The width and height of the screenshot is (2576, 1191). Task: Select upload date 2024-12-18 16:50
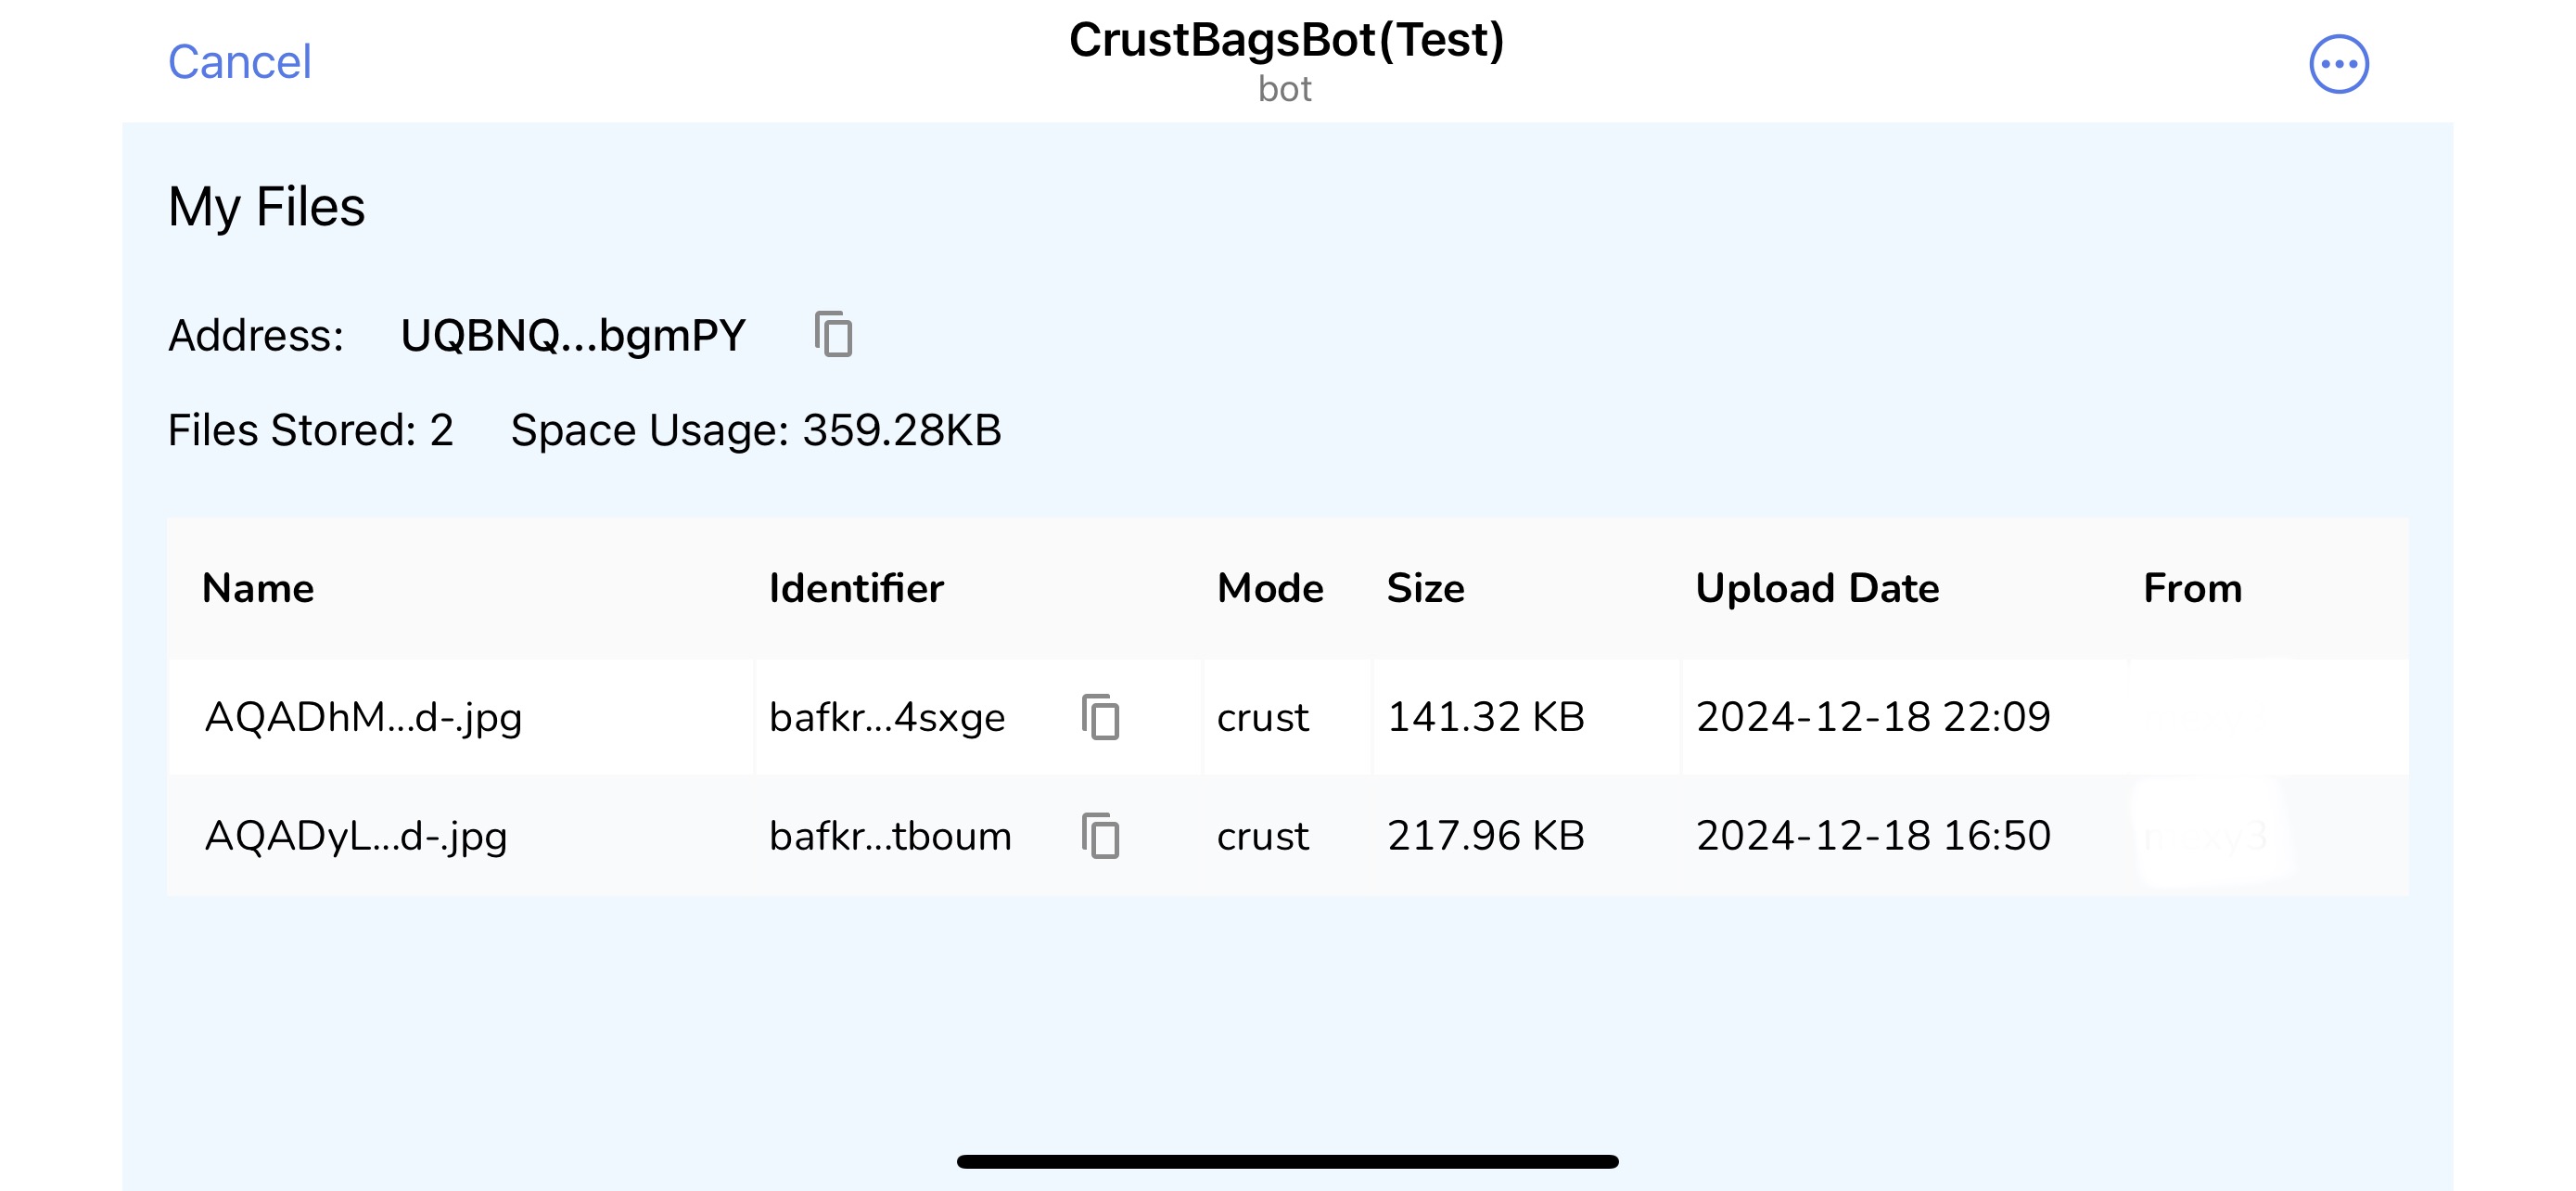click(1873, 836)
